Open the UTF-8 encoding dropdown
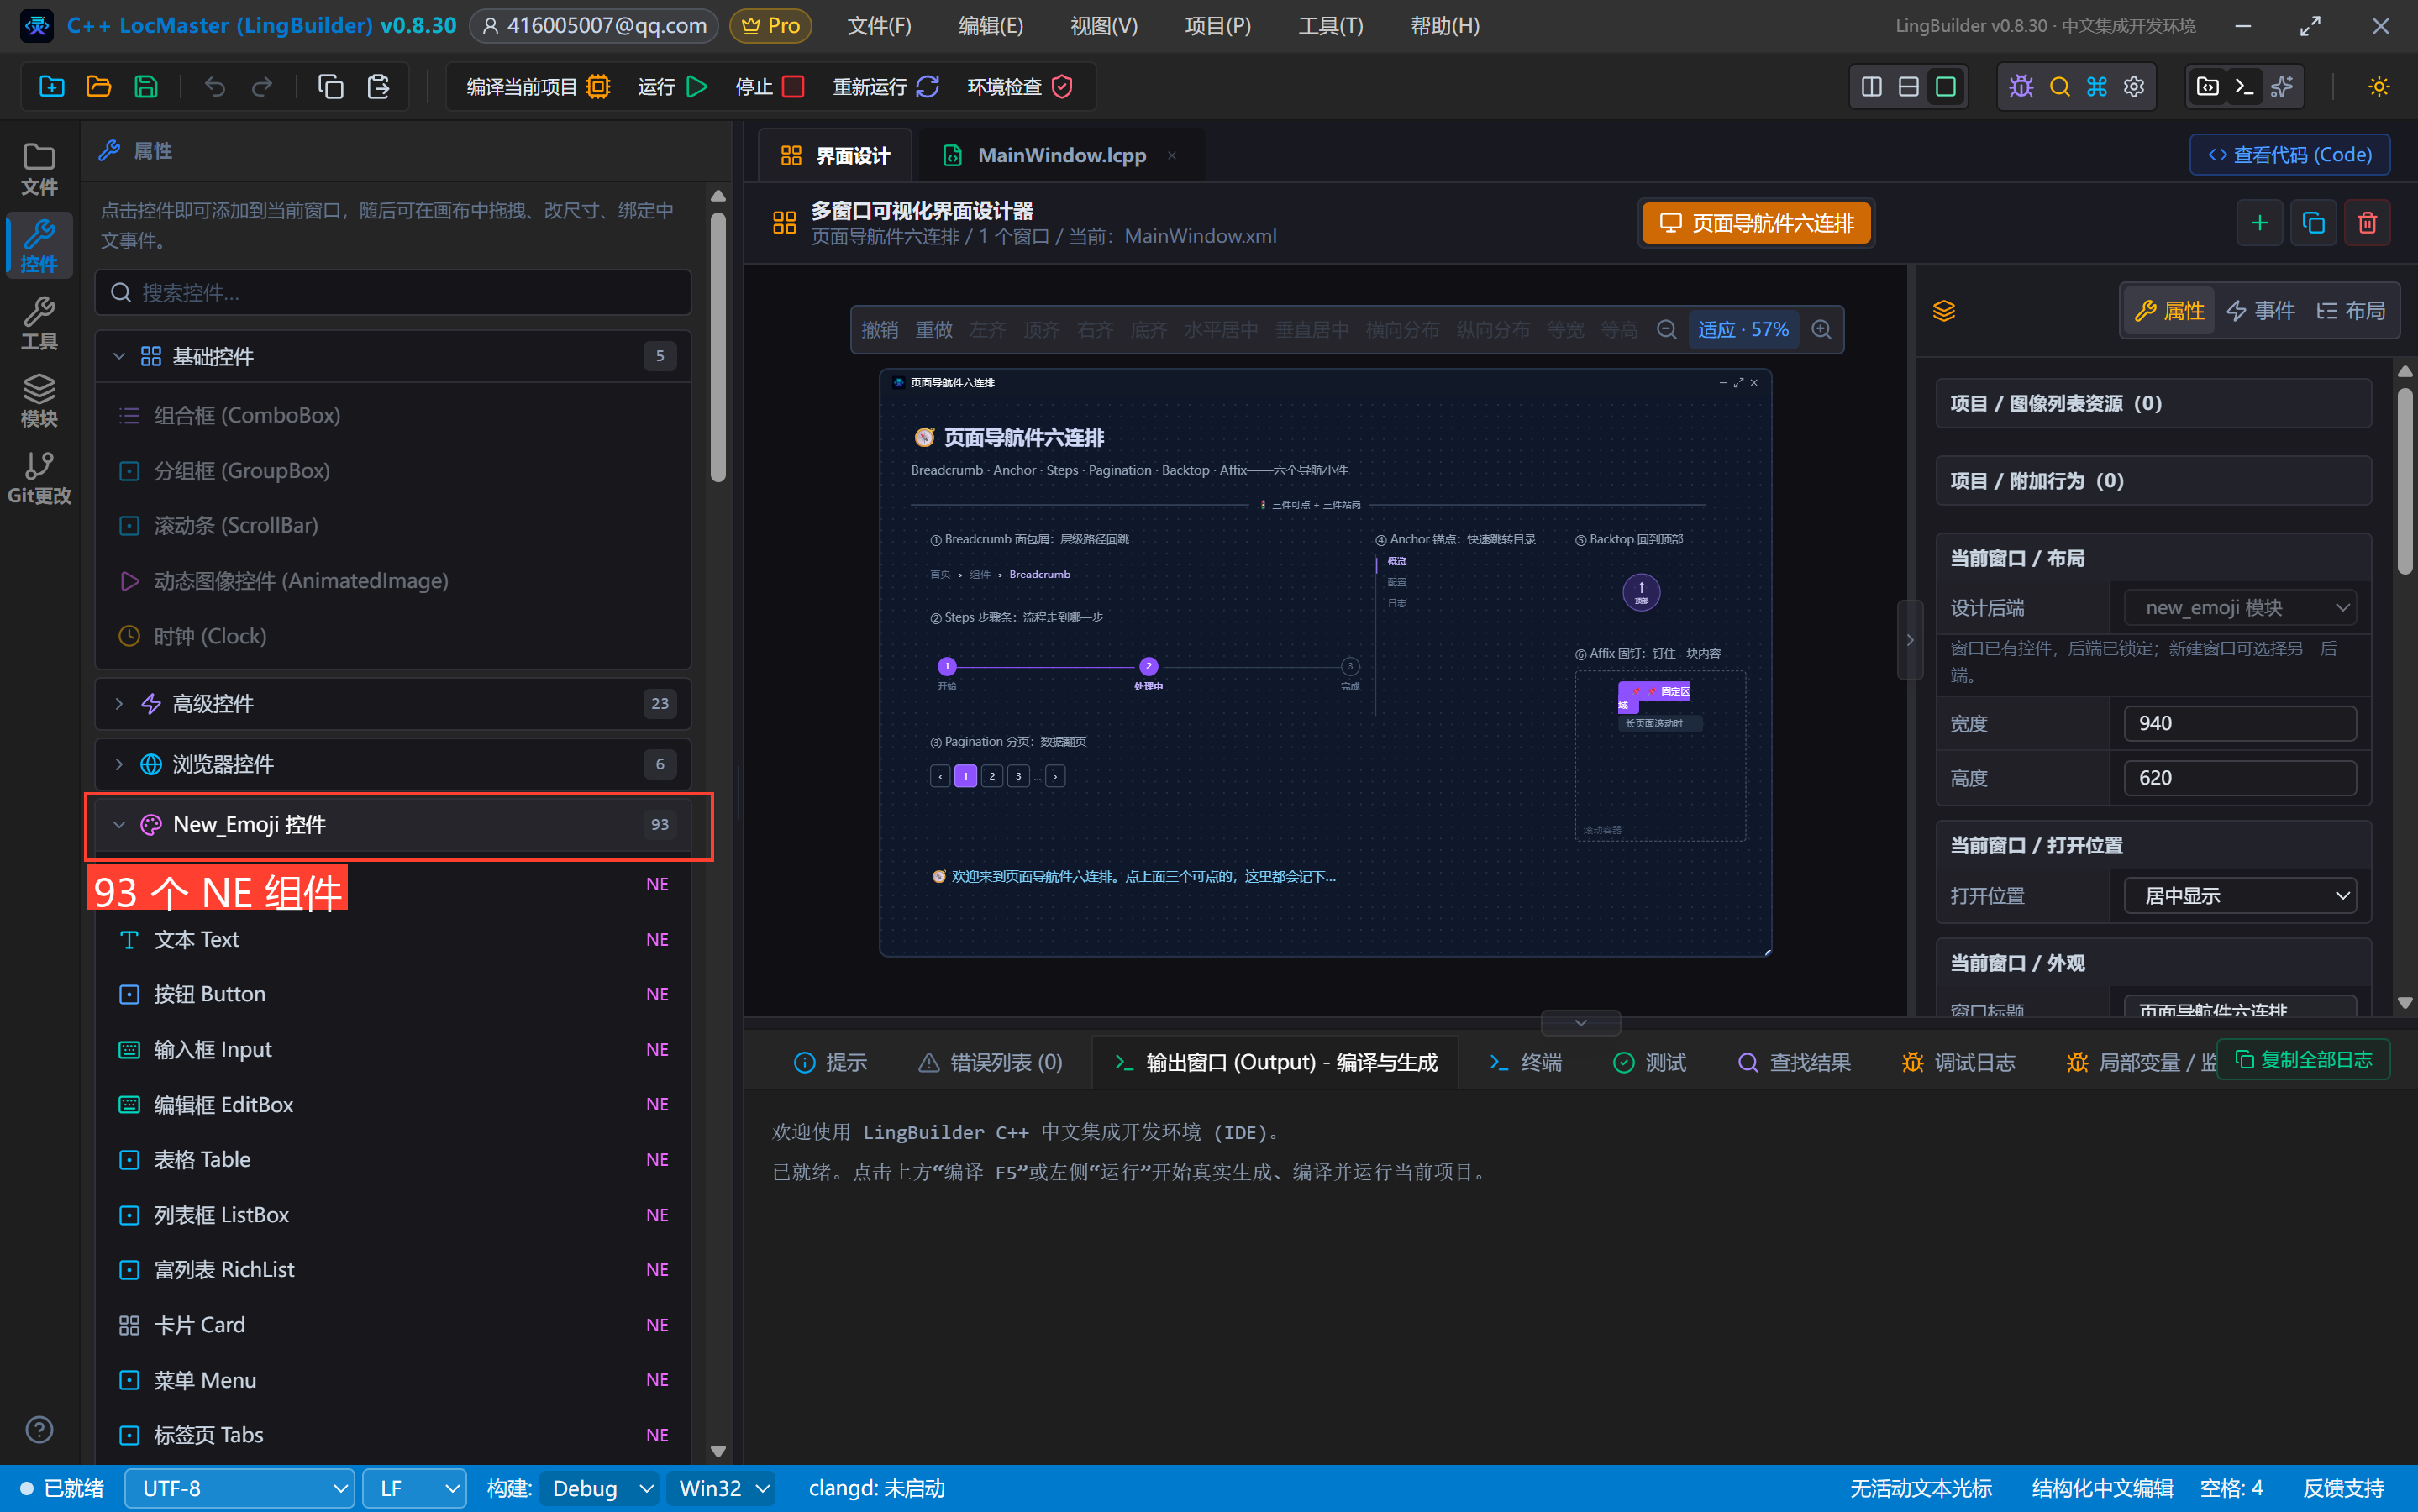This screenshot has height=1512, width=2418. pos(240,1488)
